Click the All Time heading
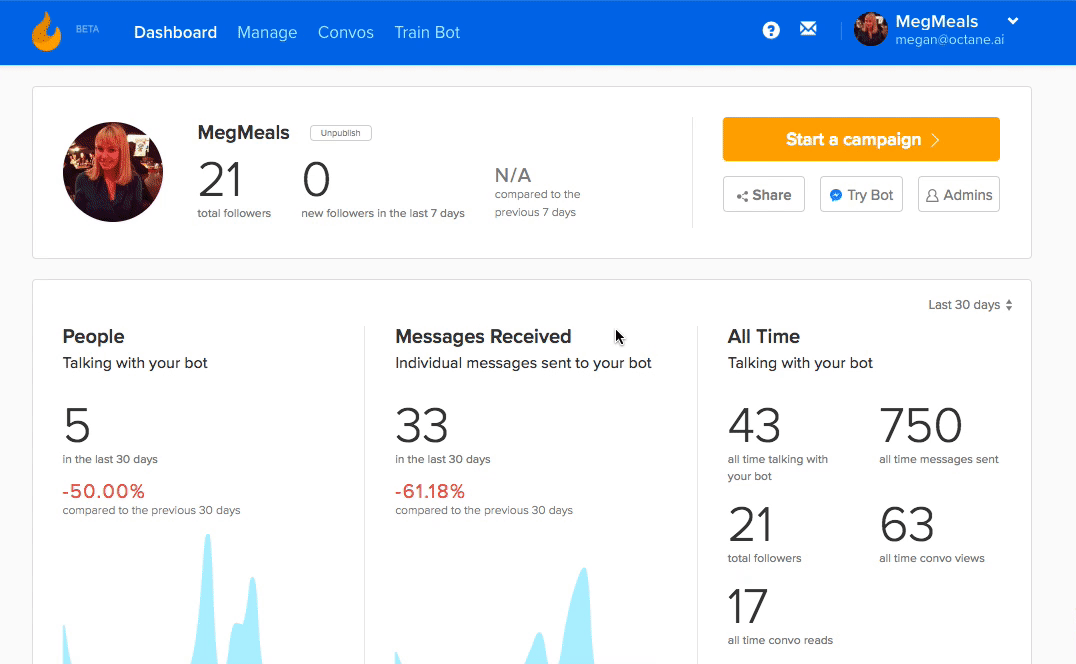This screenshot has width=1076, height=664. [x=764, y=336]
